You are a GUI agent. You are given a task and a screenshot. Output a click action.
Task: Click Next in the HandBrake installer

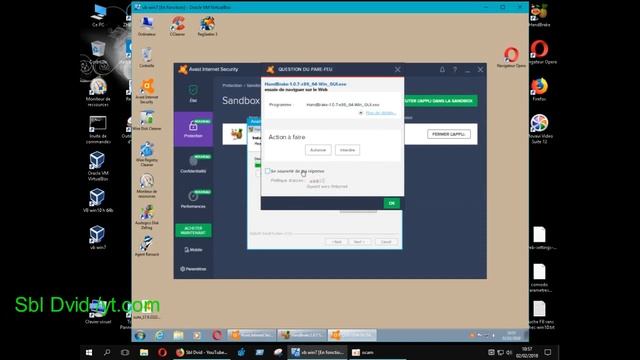(x=359, y=242)
